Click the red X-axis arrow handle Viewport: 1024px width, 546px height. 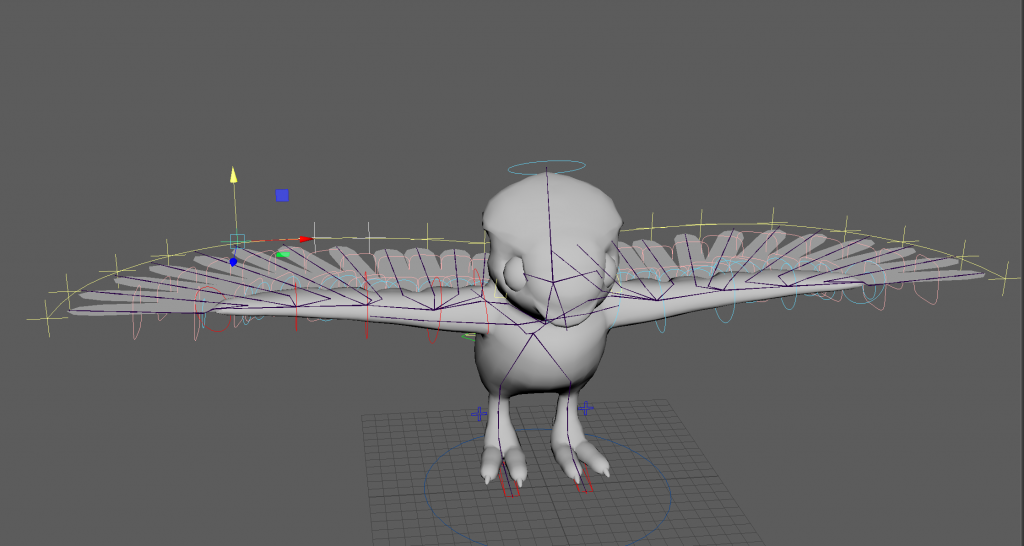[x=306, y=239]
